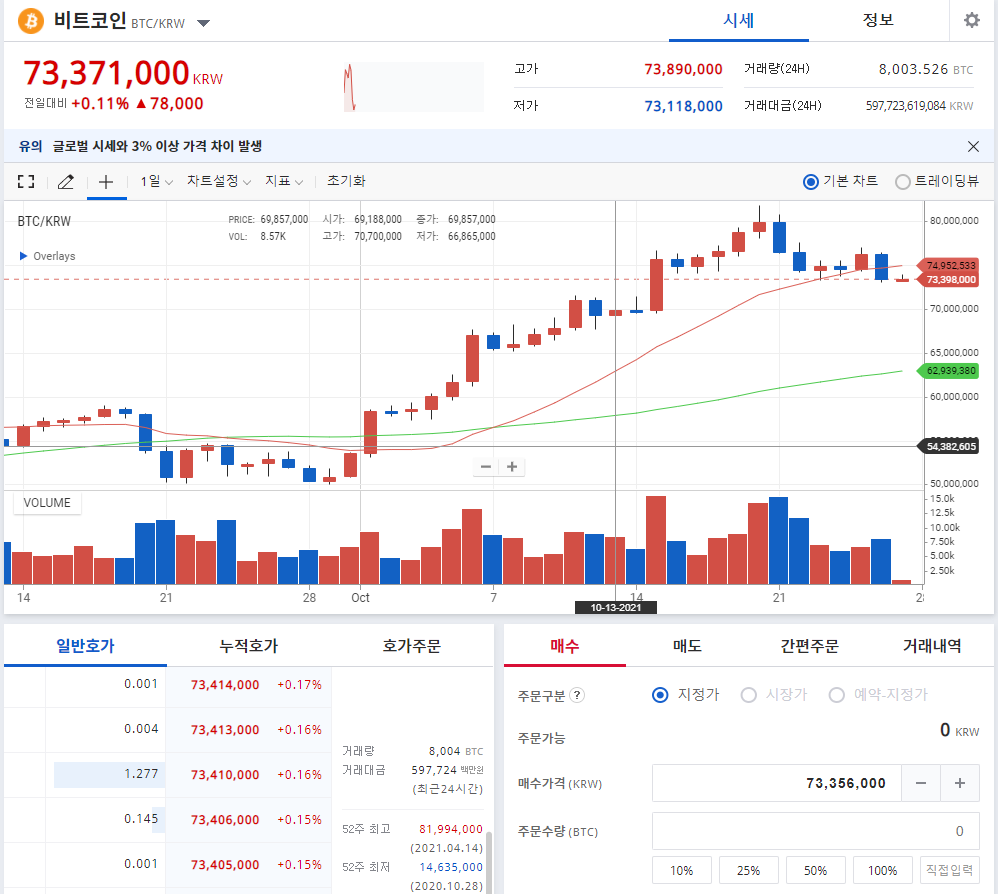Open the settings gear icon
998x894 pixels.
pos(971,20)
